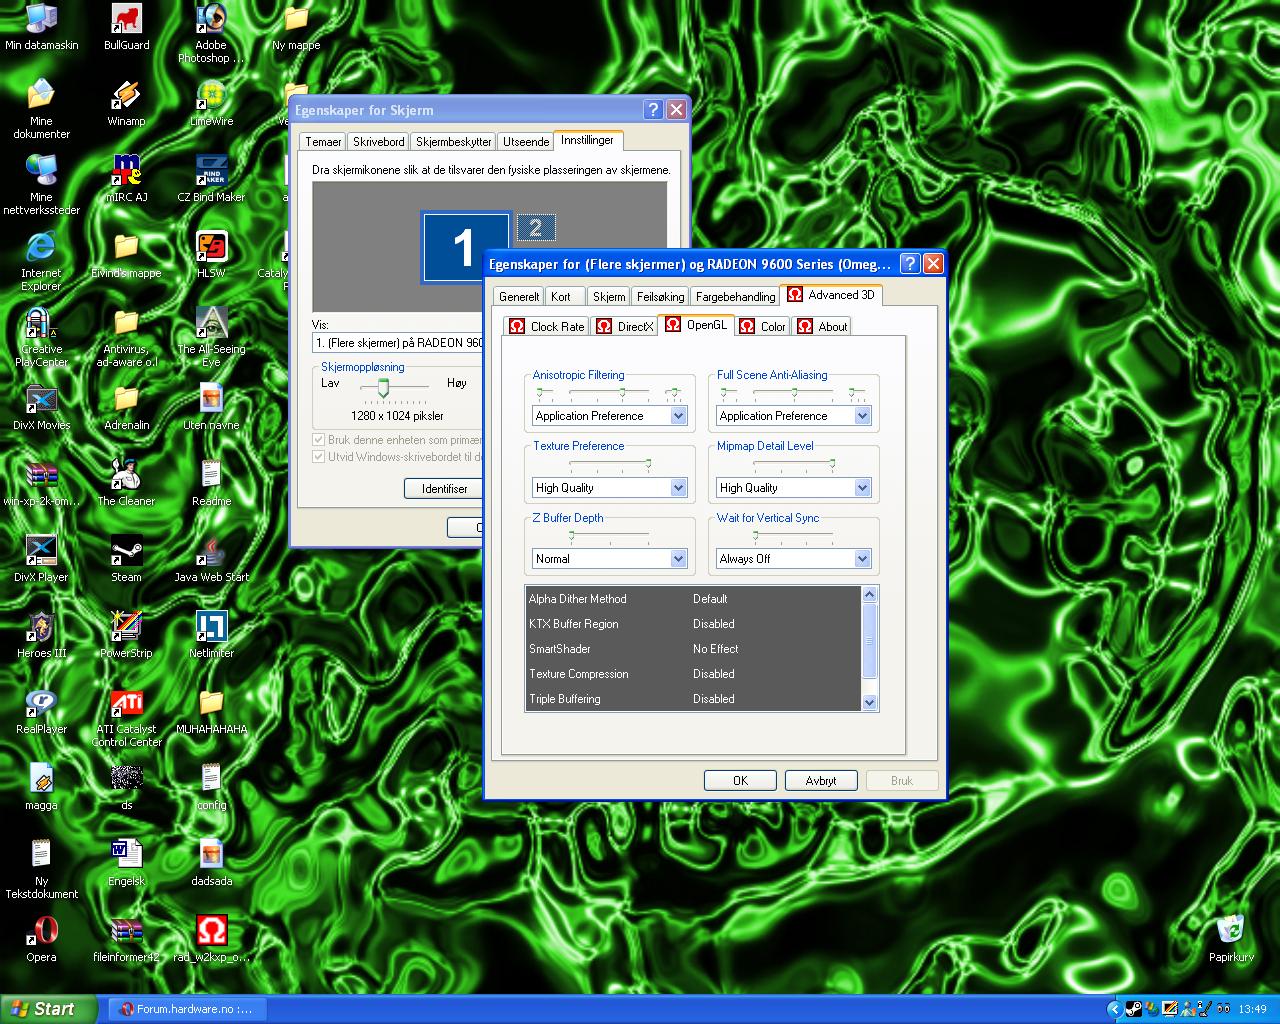Open ATI Catalyst Control Center icon
The height and width of the screenshot is (1024, 1280).
(126, 717)
